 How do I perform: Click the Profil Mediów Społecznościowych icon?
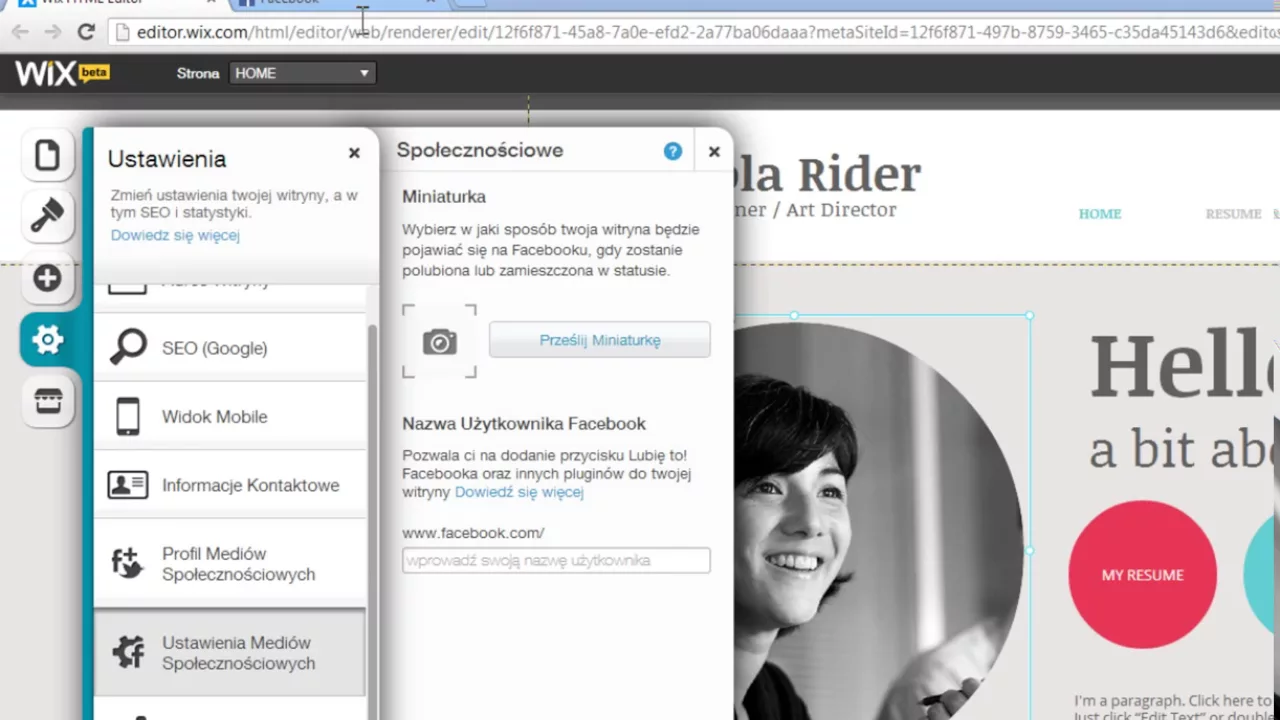128,564
